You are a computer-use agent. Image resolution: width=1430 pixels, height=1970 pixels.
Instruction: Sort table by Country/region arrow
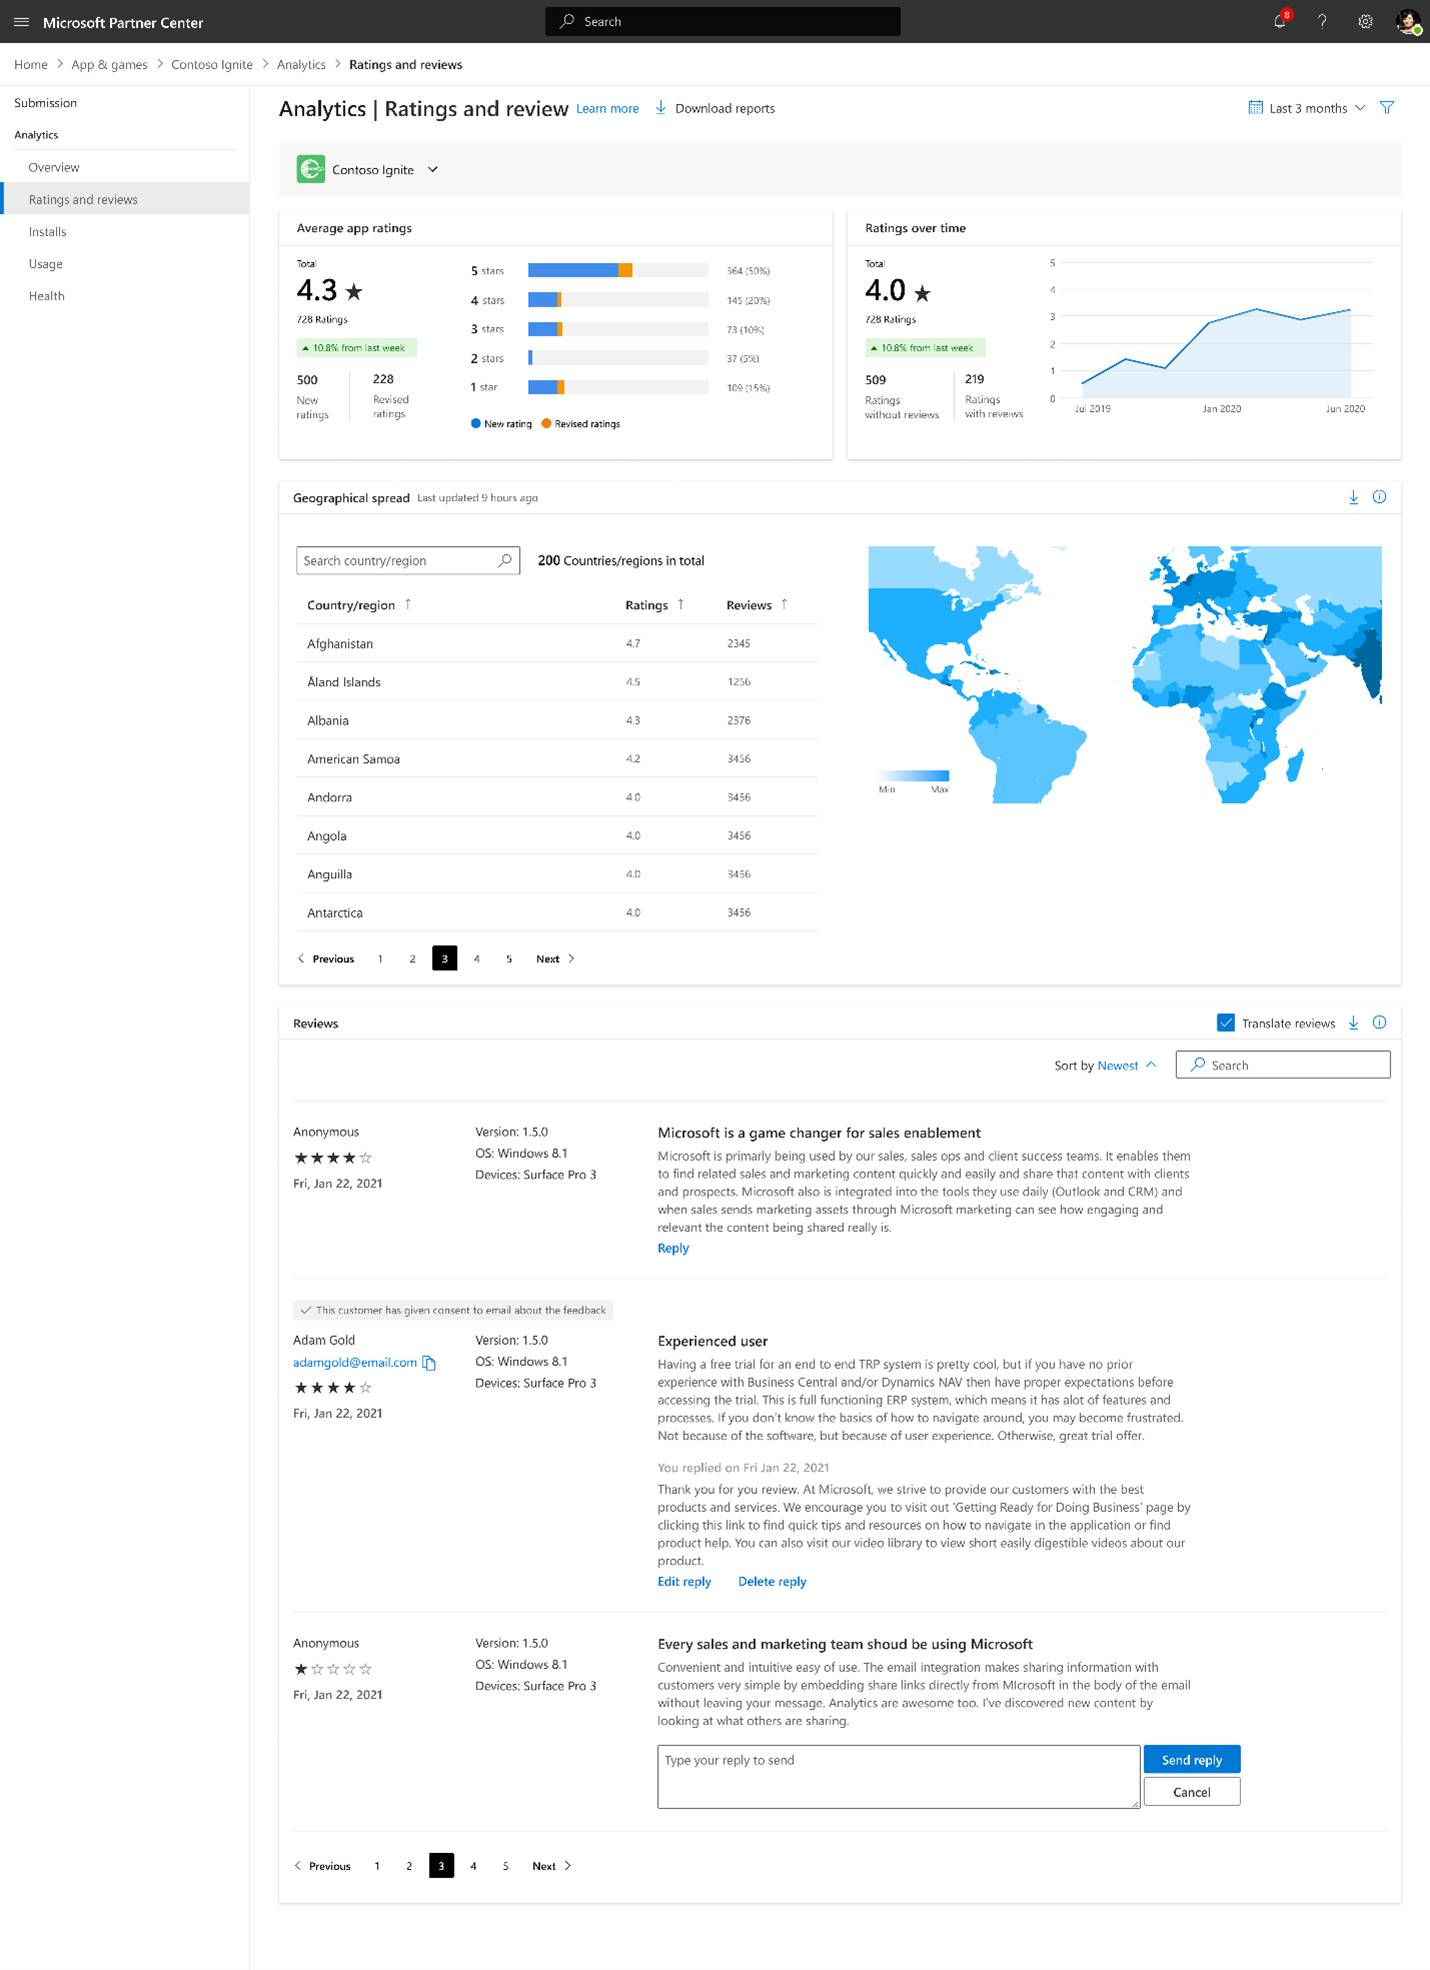pyautogui.click(x=408, y=604)
